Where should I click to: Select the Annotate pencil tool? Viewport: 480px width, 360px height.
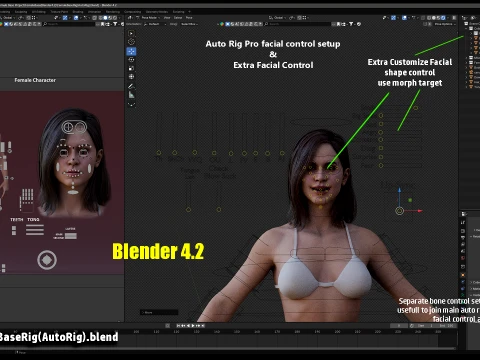coord(131,86)
